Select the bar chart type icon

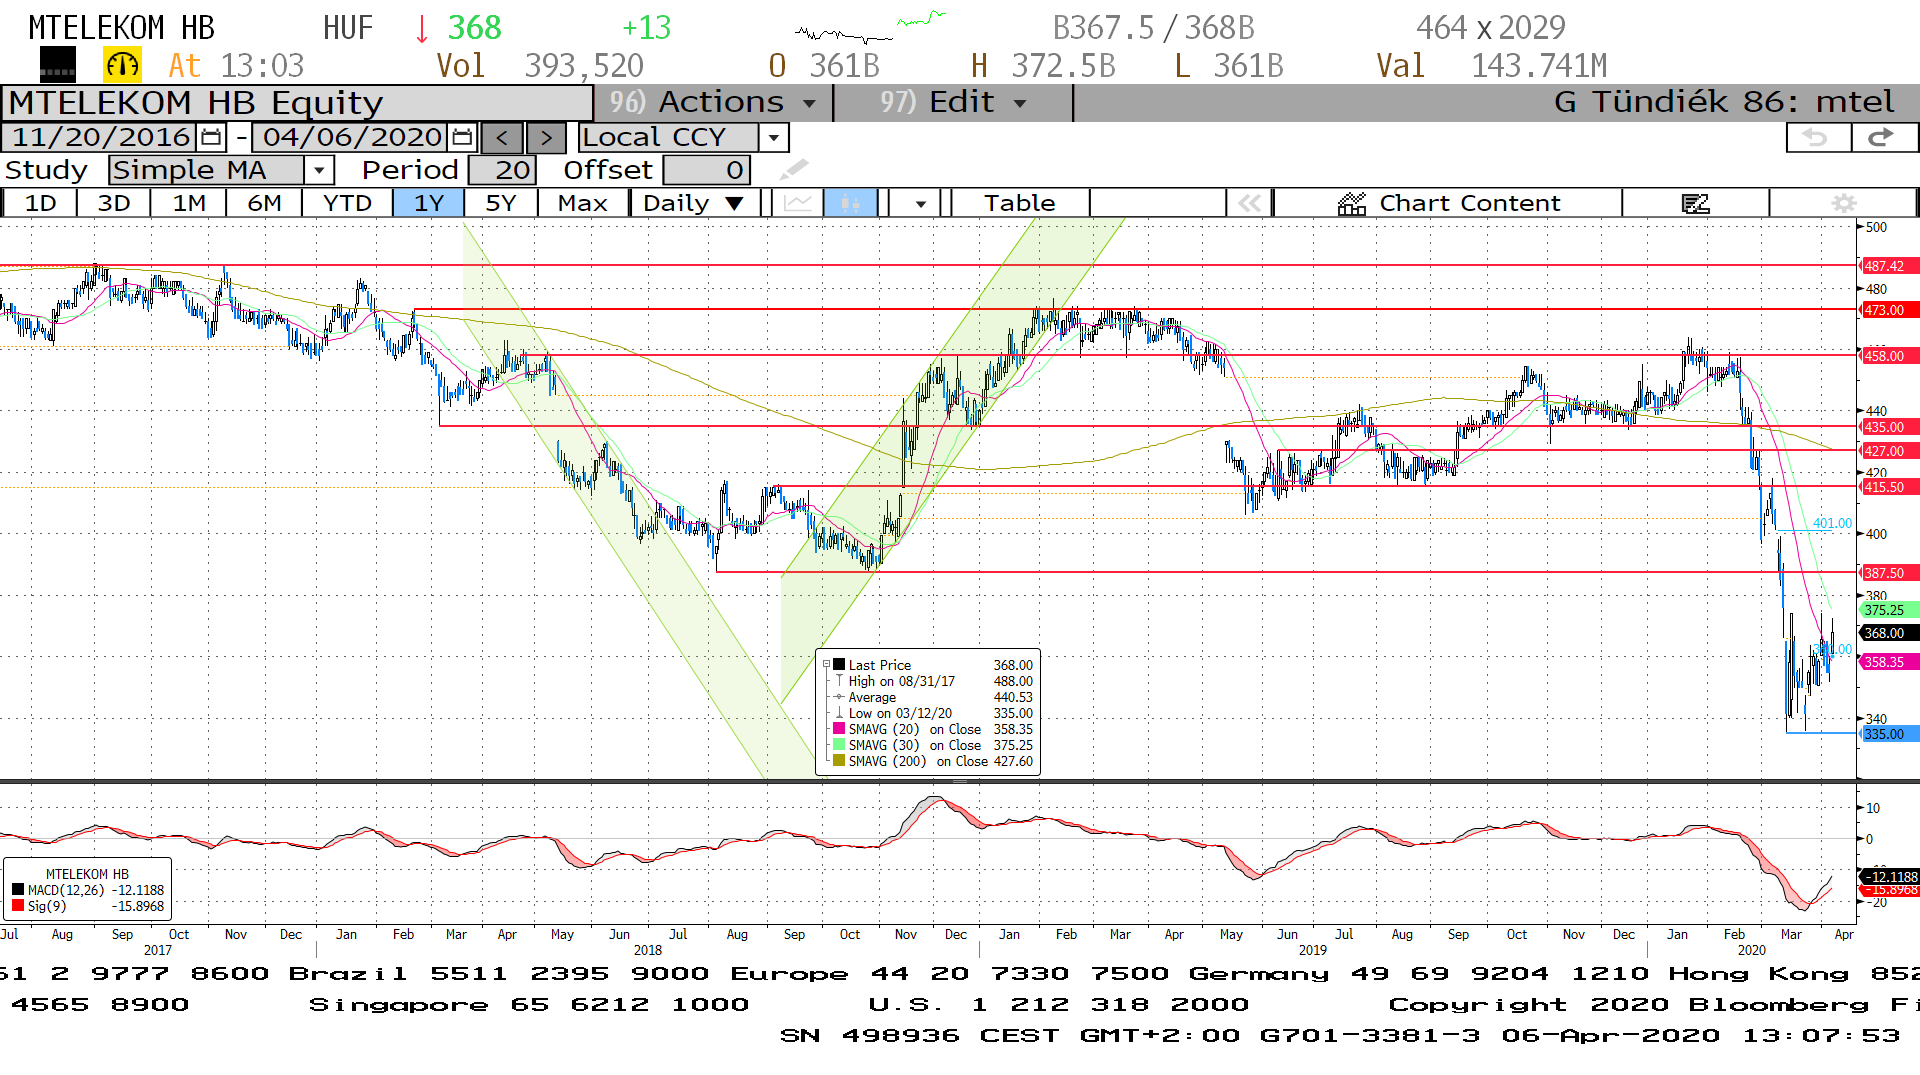pyautogui.click(x=850, y=203)
